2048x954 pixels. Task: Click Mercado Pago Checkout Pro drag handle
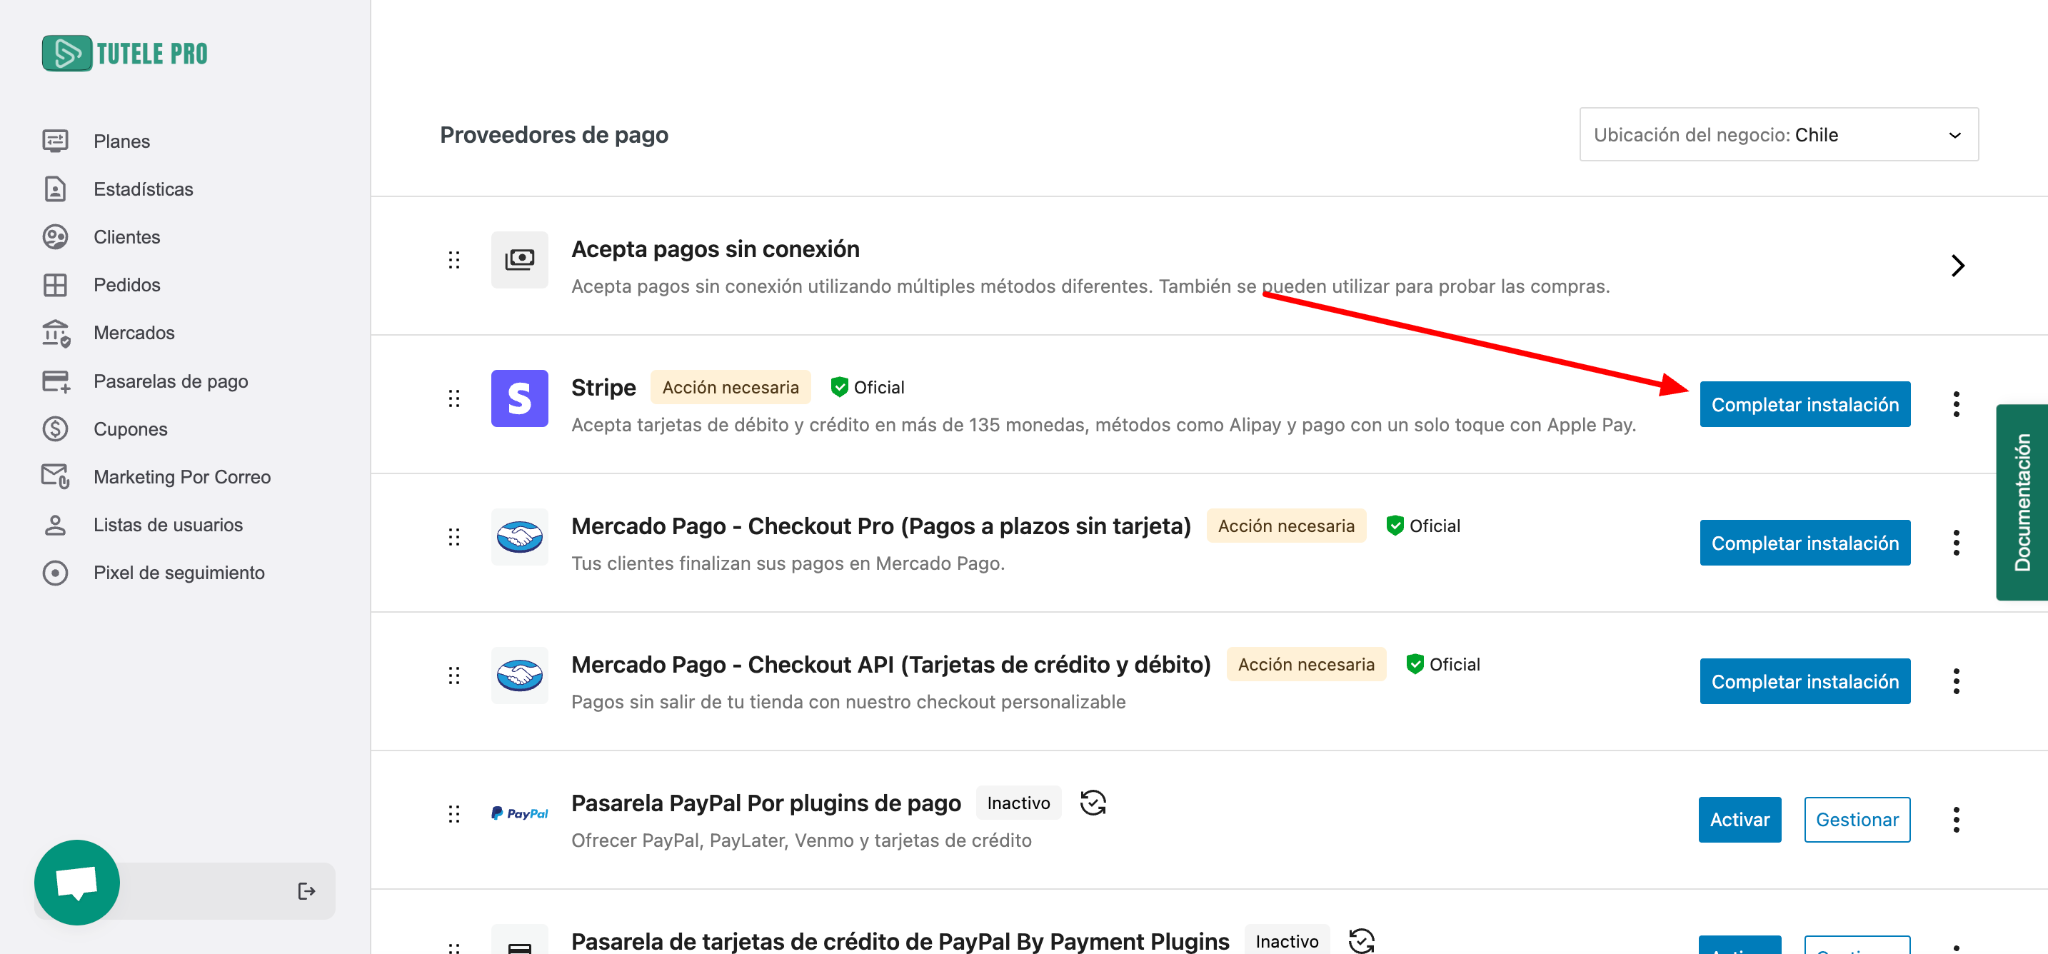[x=454, y=537]
